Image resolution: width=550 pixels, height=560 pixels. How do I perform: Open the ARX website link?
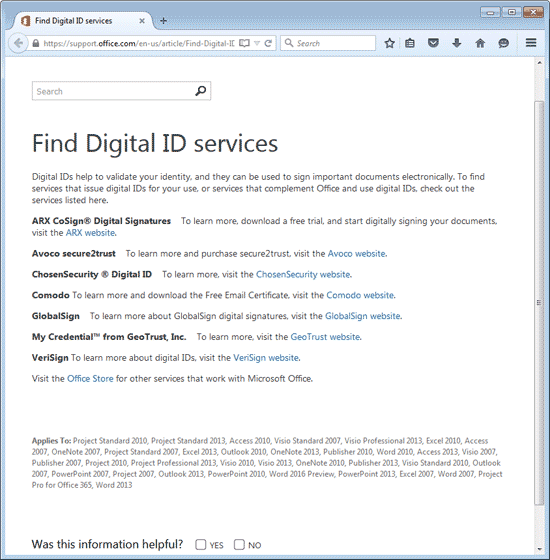pos(90,233)
